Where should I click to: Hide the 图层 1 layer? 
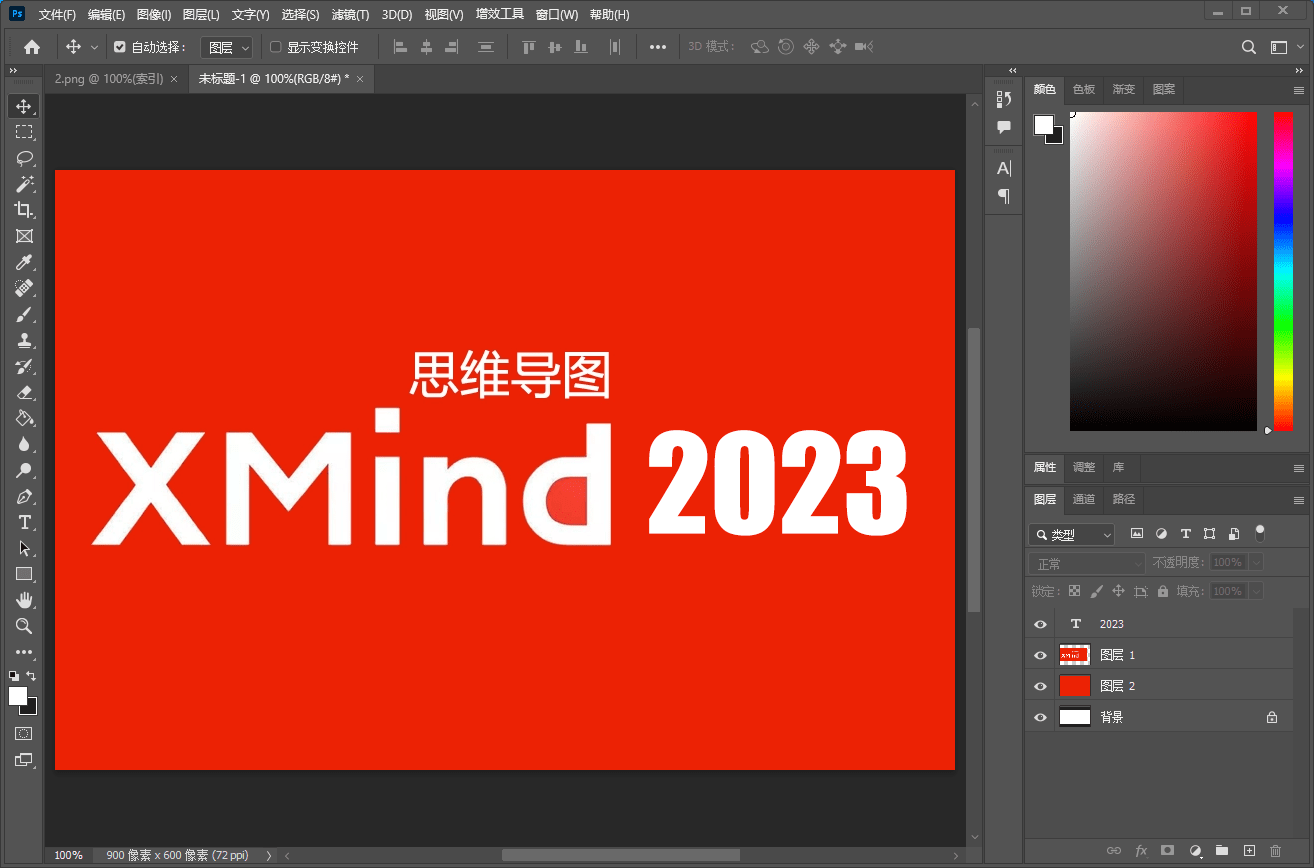point(1040,655)
